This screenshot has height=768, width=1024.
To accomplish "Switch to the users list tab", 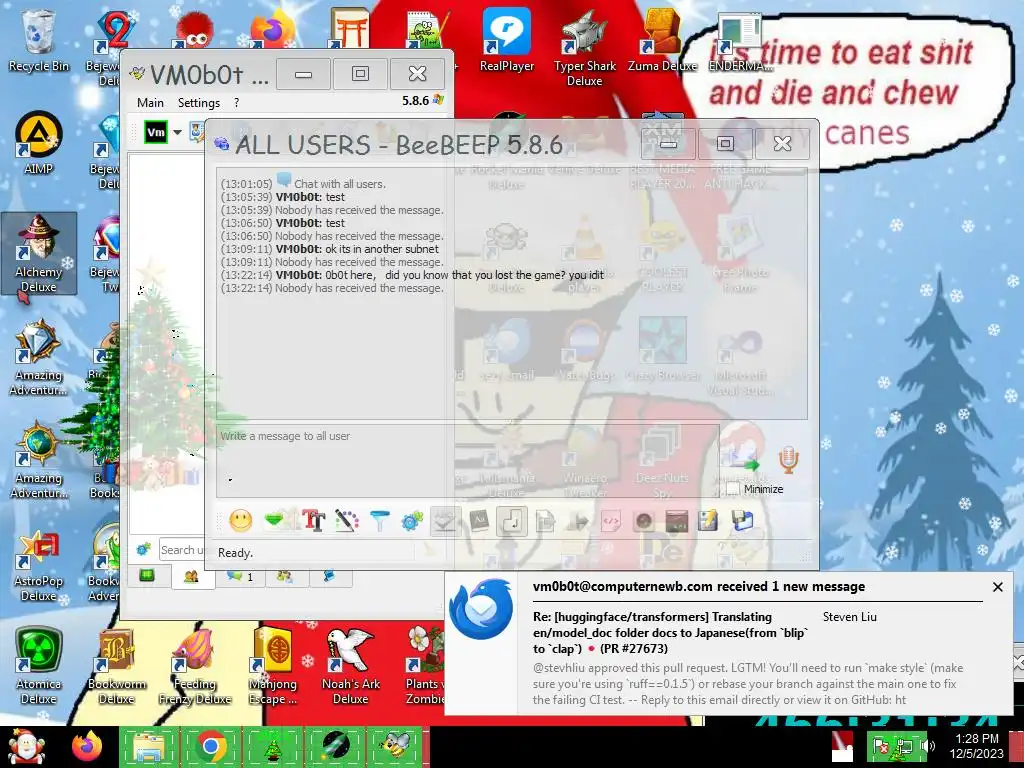I will 191,576.
